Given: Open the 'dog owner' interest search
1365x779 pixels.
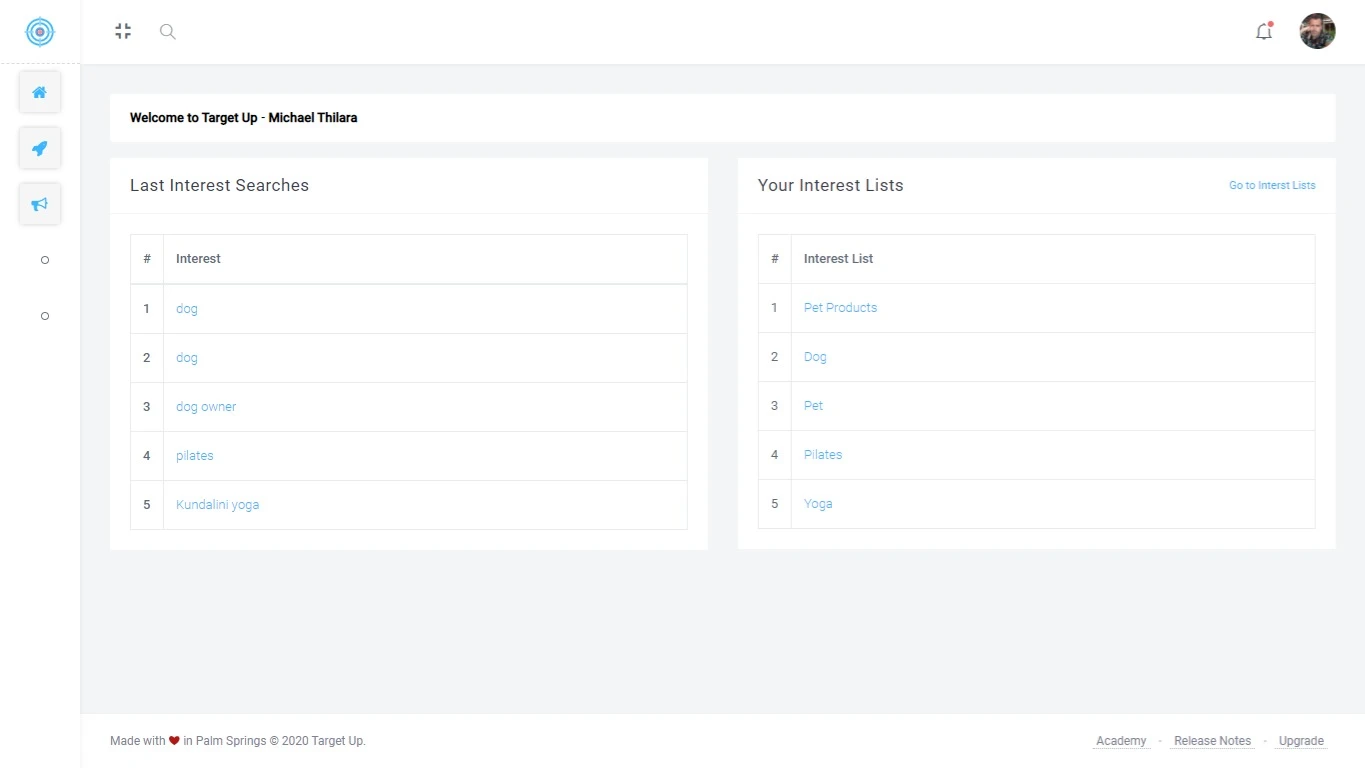Looking at the screenshot, I should pyautogui.click(x=205, y=406).
